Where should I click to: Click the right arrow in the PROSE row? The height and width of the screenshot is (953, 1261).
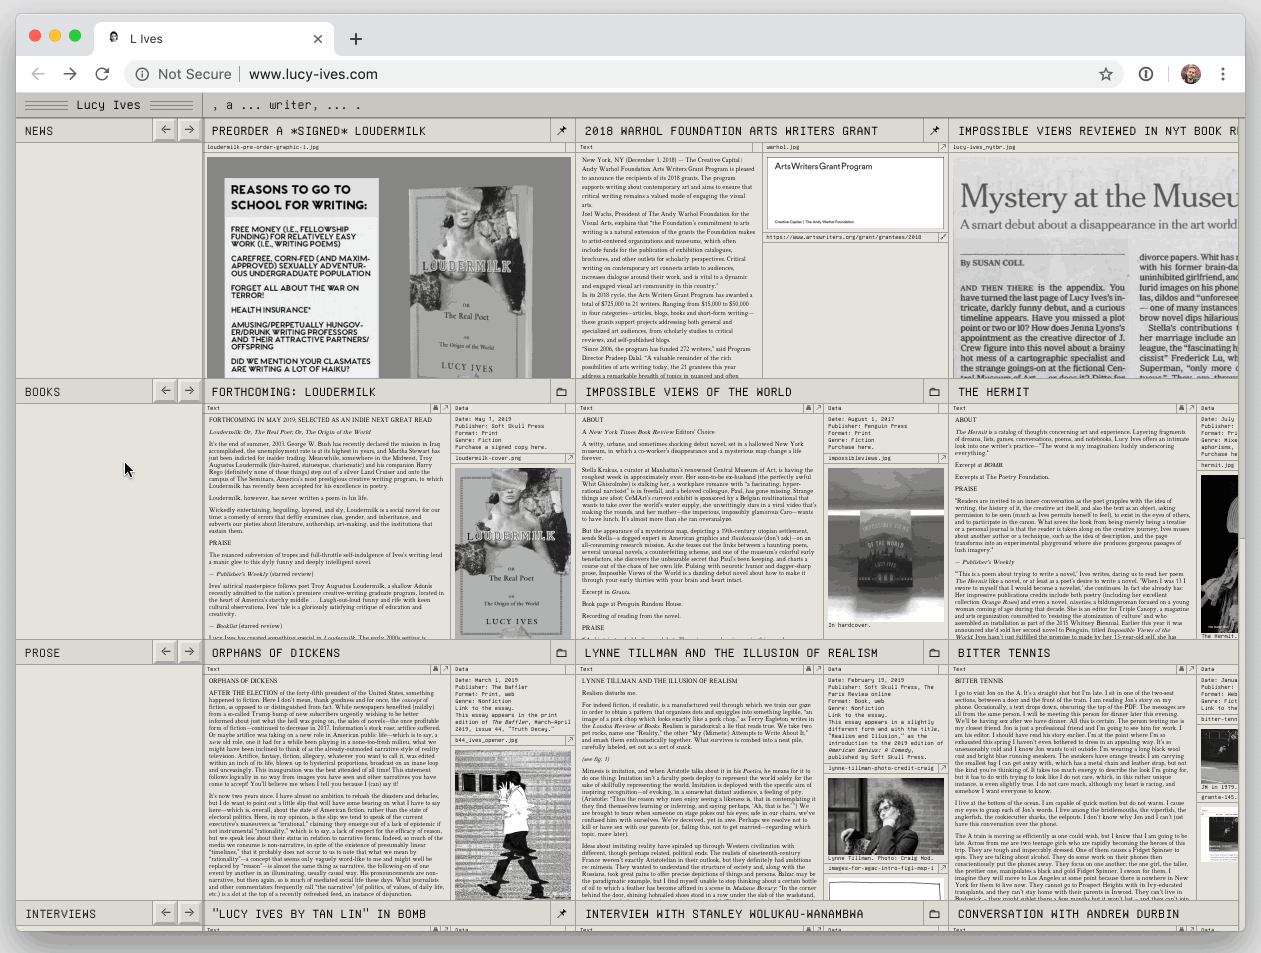tap(189, 652)
